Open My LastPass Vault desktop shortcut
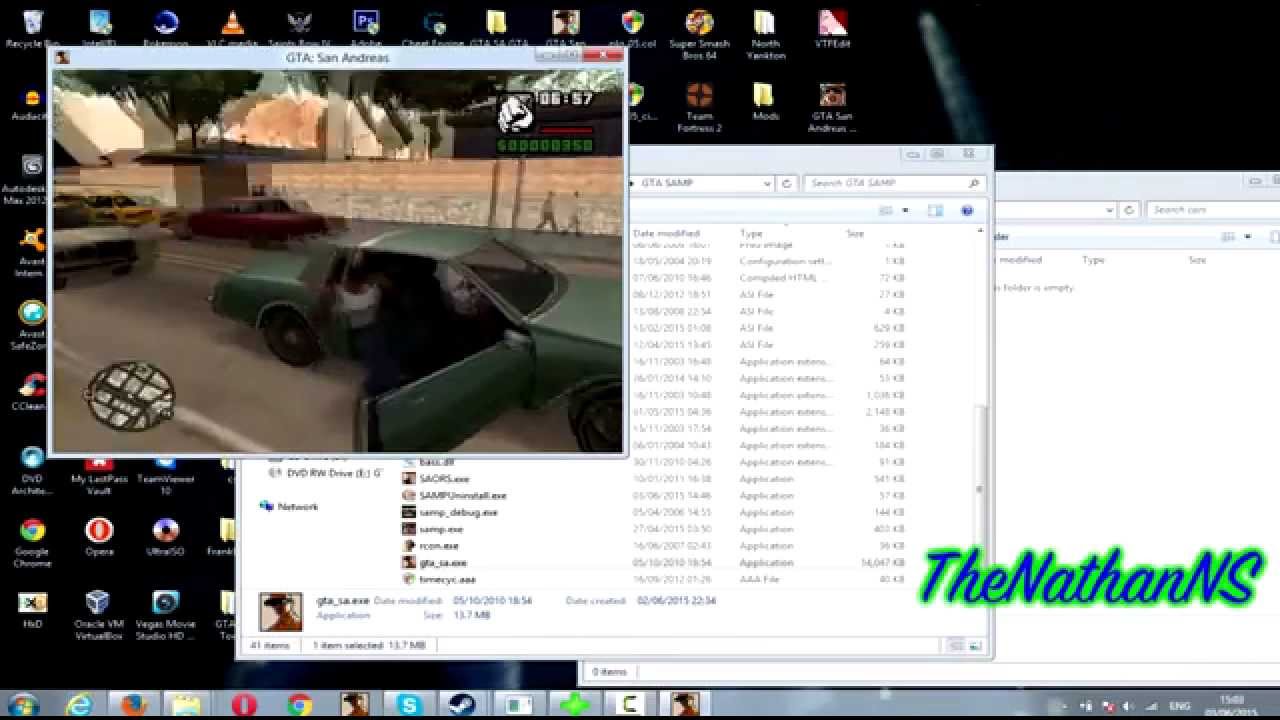The width and height of the screenshot is (1280, 720). point(99,477)
